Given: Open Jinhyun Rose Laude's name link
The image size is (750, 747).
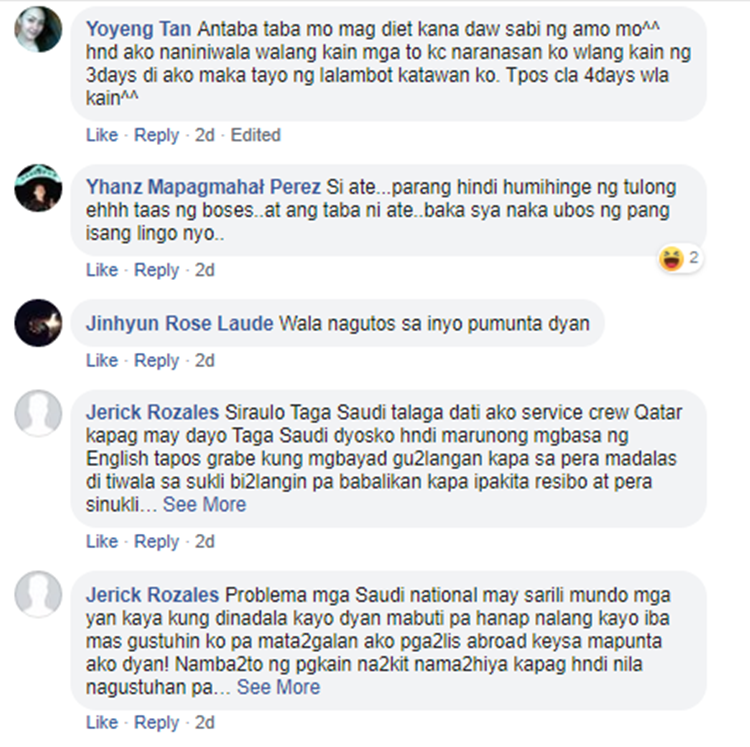Looking at the screenshot, I should (x=179, y=324).
